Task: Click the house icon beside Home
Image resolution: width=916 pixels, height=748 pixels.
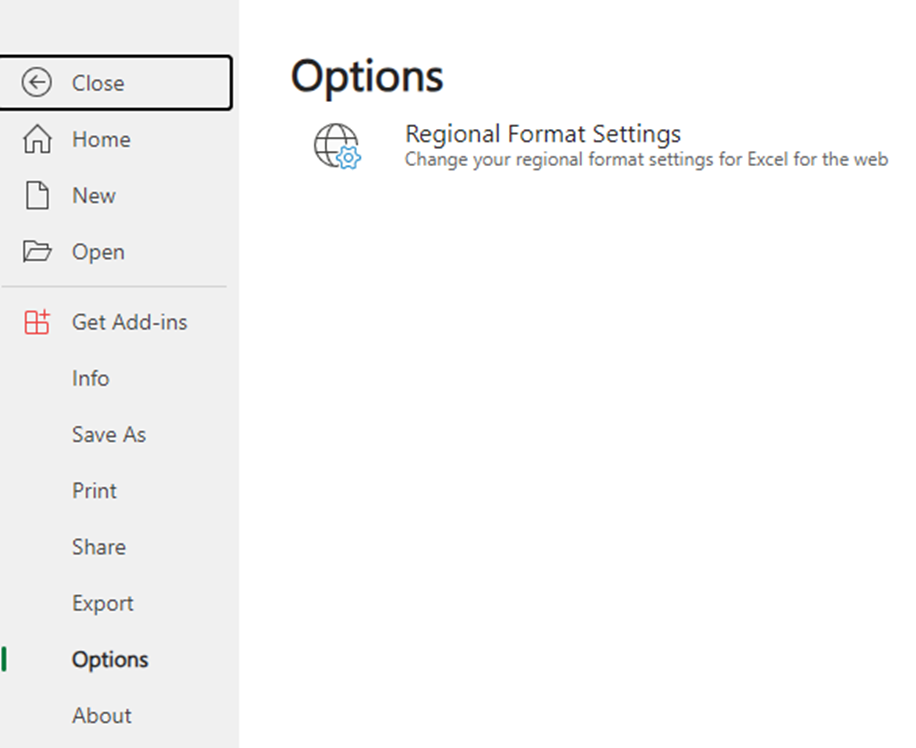Action: [37, 139]
